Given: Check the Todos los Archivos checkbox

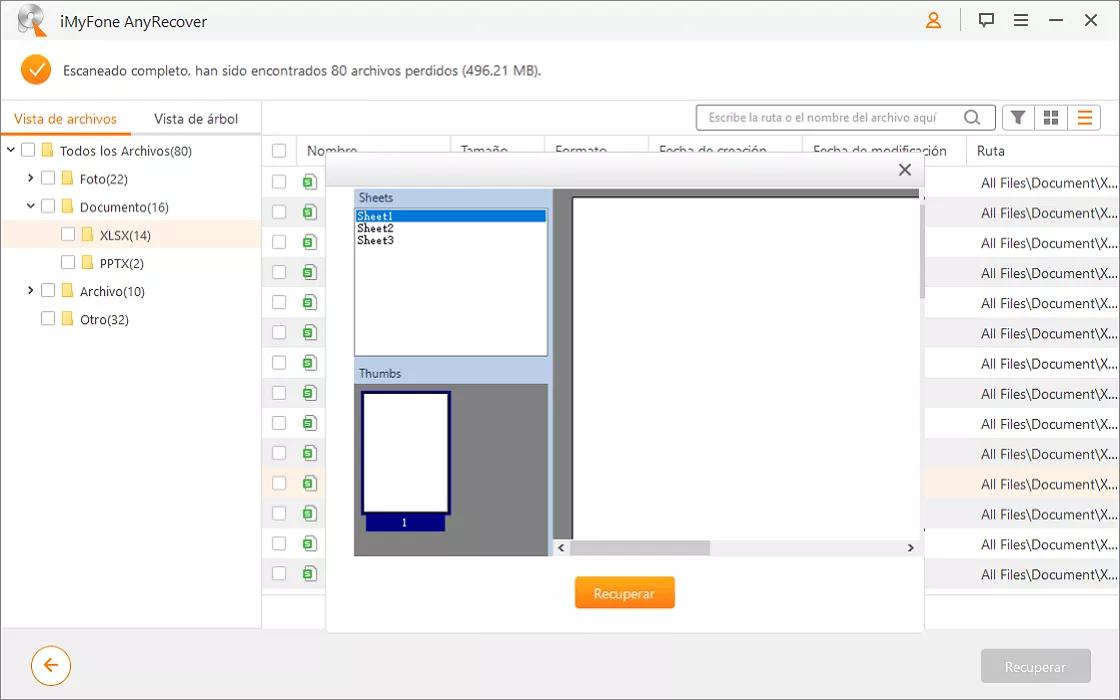Looking at the screenshot, I should (x=28, y=151).
